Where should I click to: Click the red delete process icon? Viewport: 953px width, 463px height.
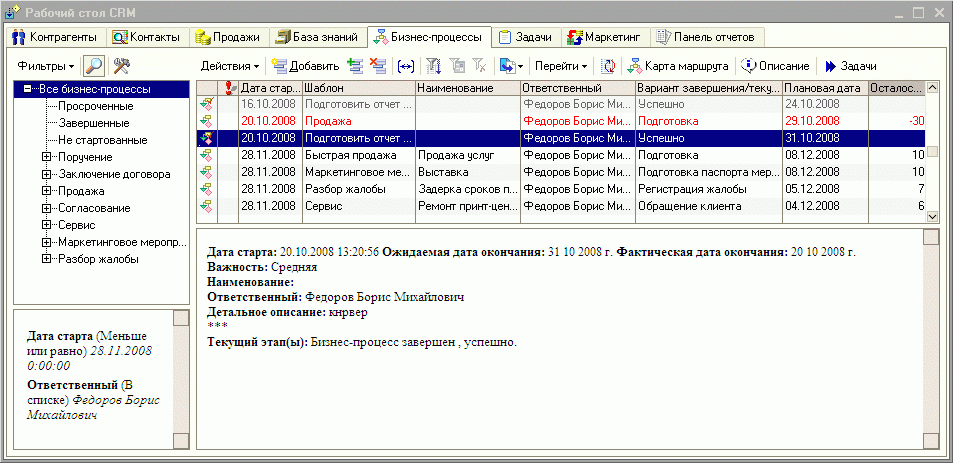click(377, 66)
